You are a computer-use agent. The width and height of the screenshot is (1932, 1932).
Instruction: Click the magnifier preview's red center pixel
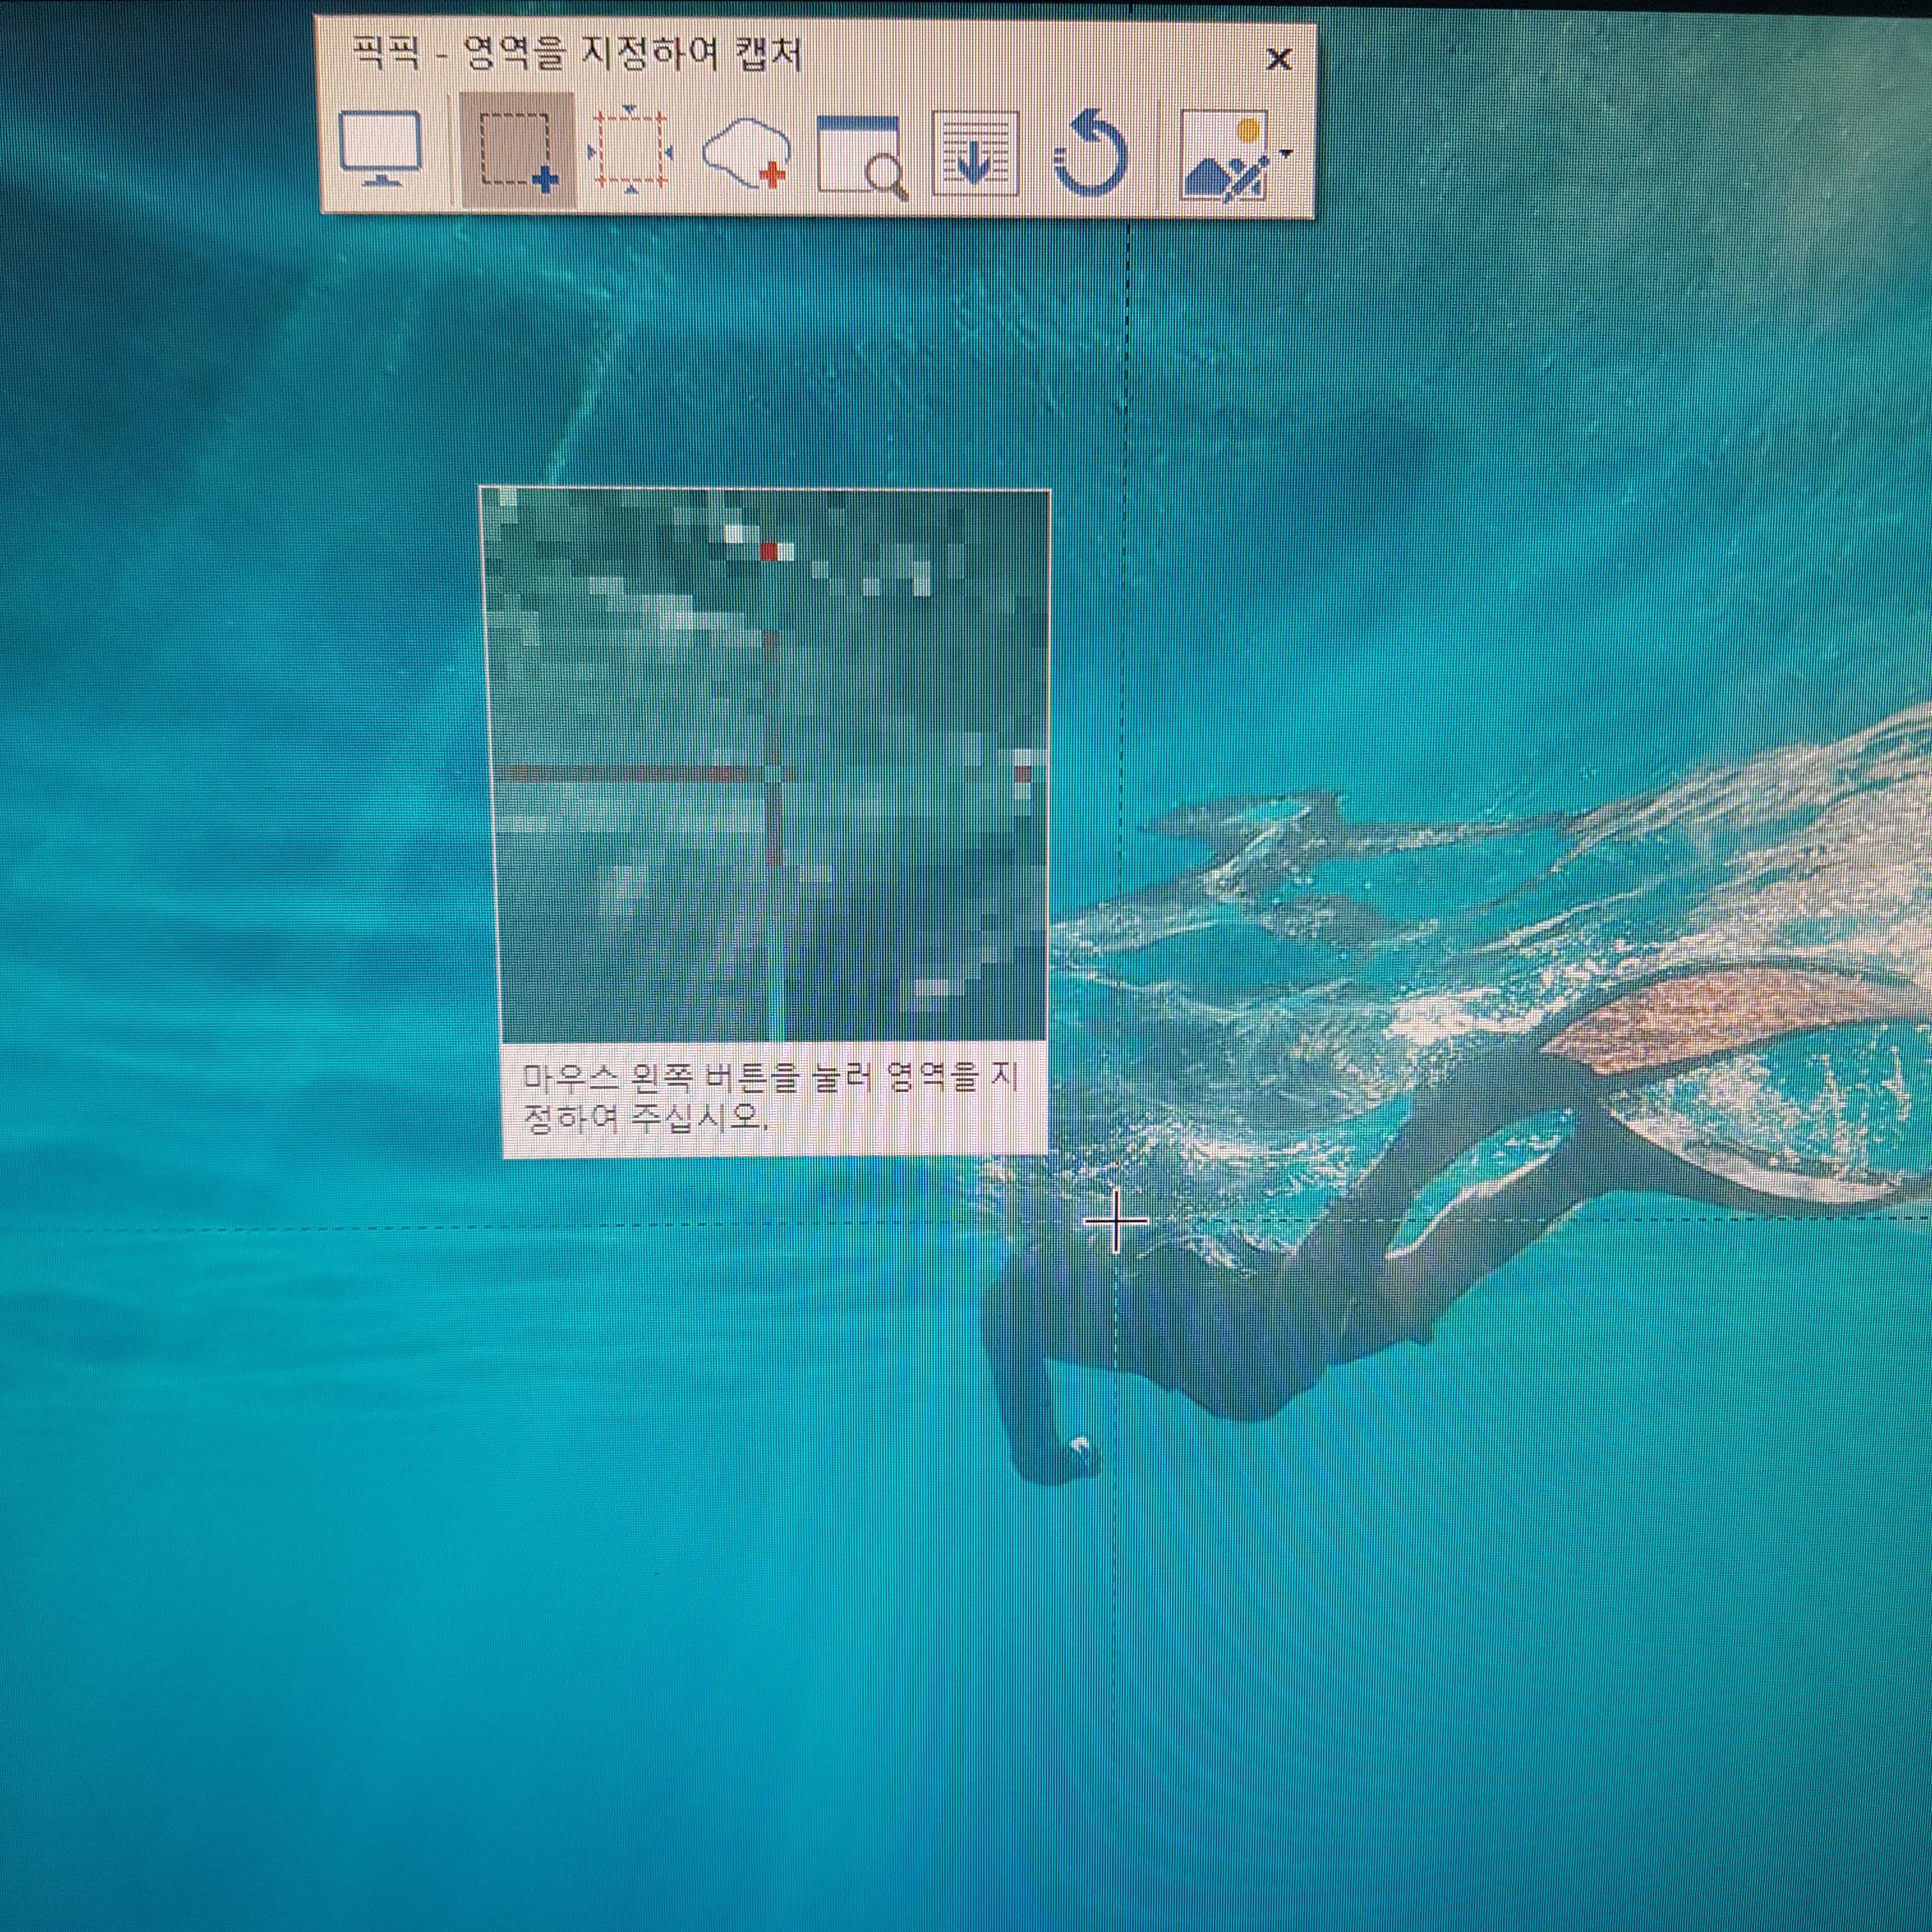pyautogui.click(x=768, y=551)
